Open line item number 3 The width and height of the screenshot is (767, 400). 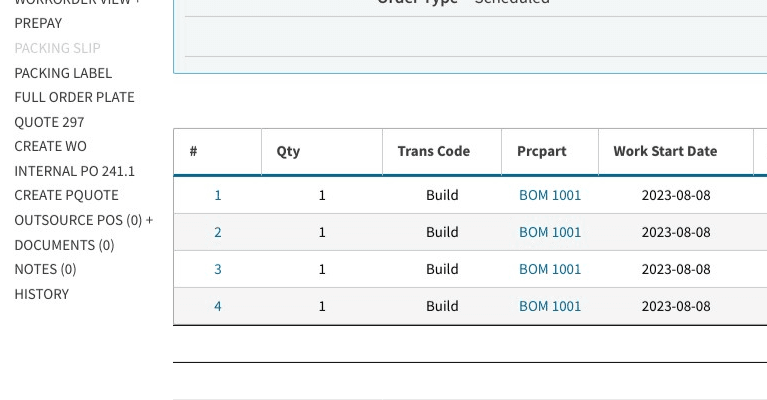[218, 269]
